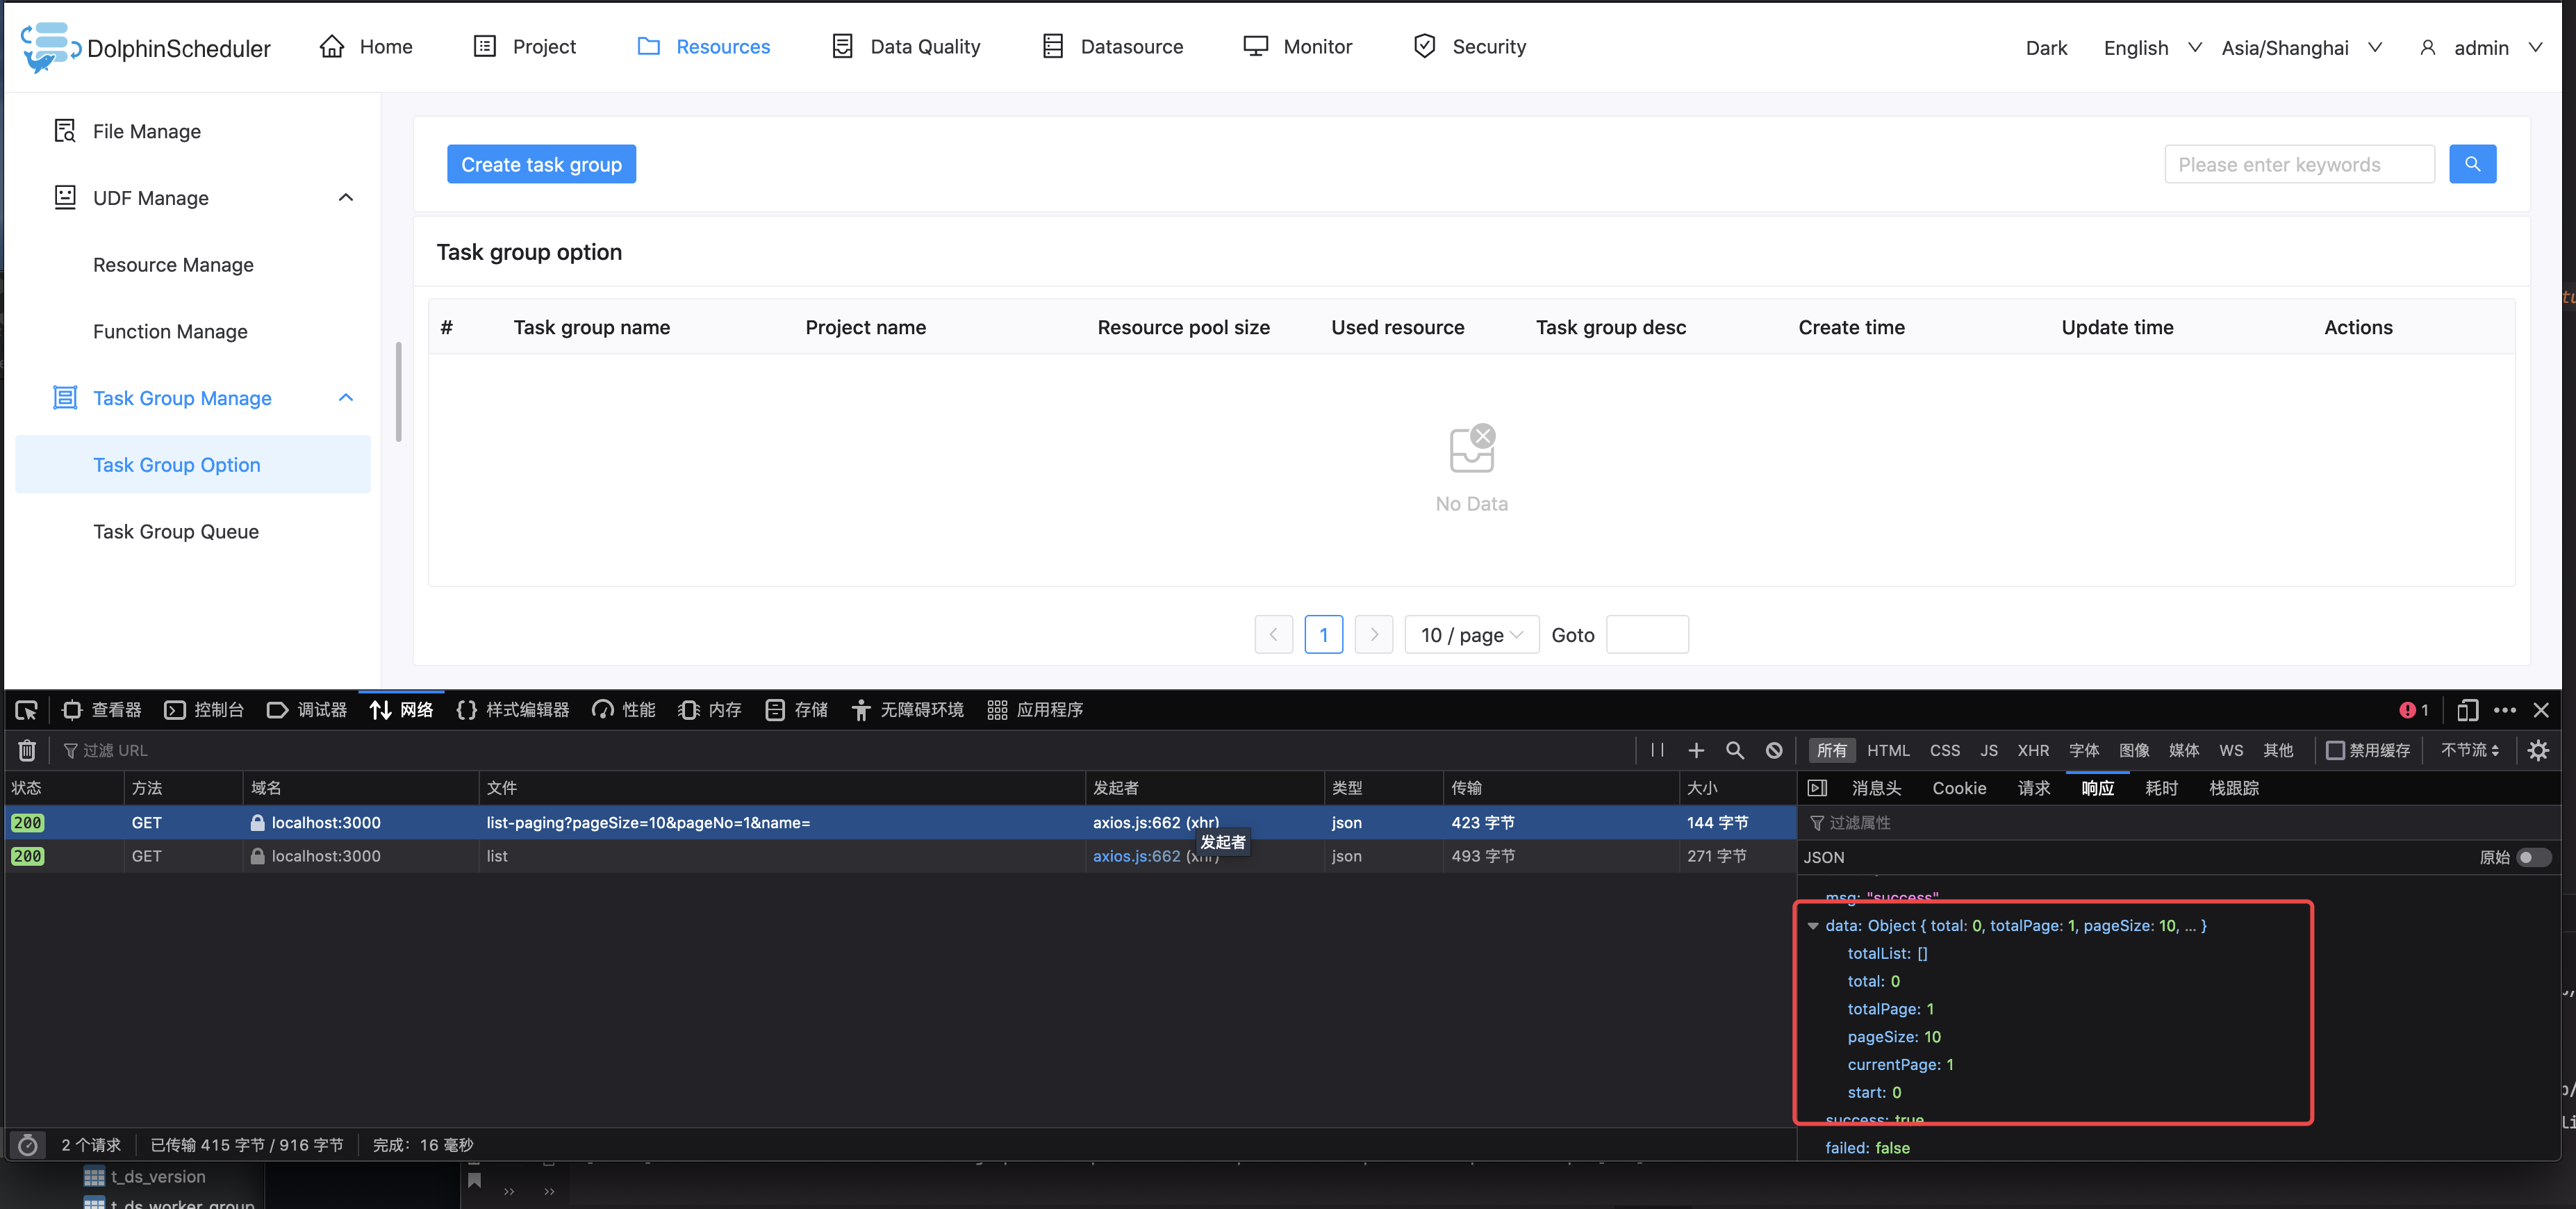
Task: Open the 不节流 throttling dropdown
Action: coord(2469,750)
